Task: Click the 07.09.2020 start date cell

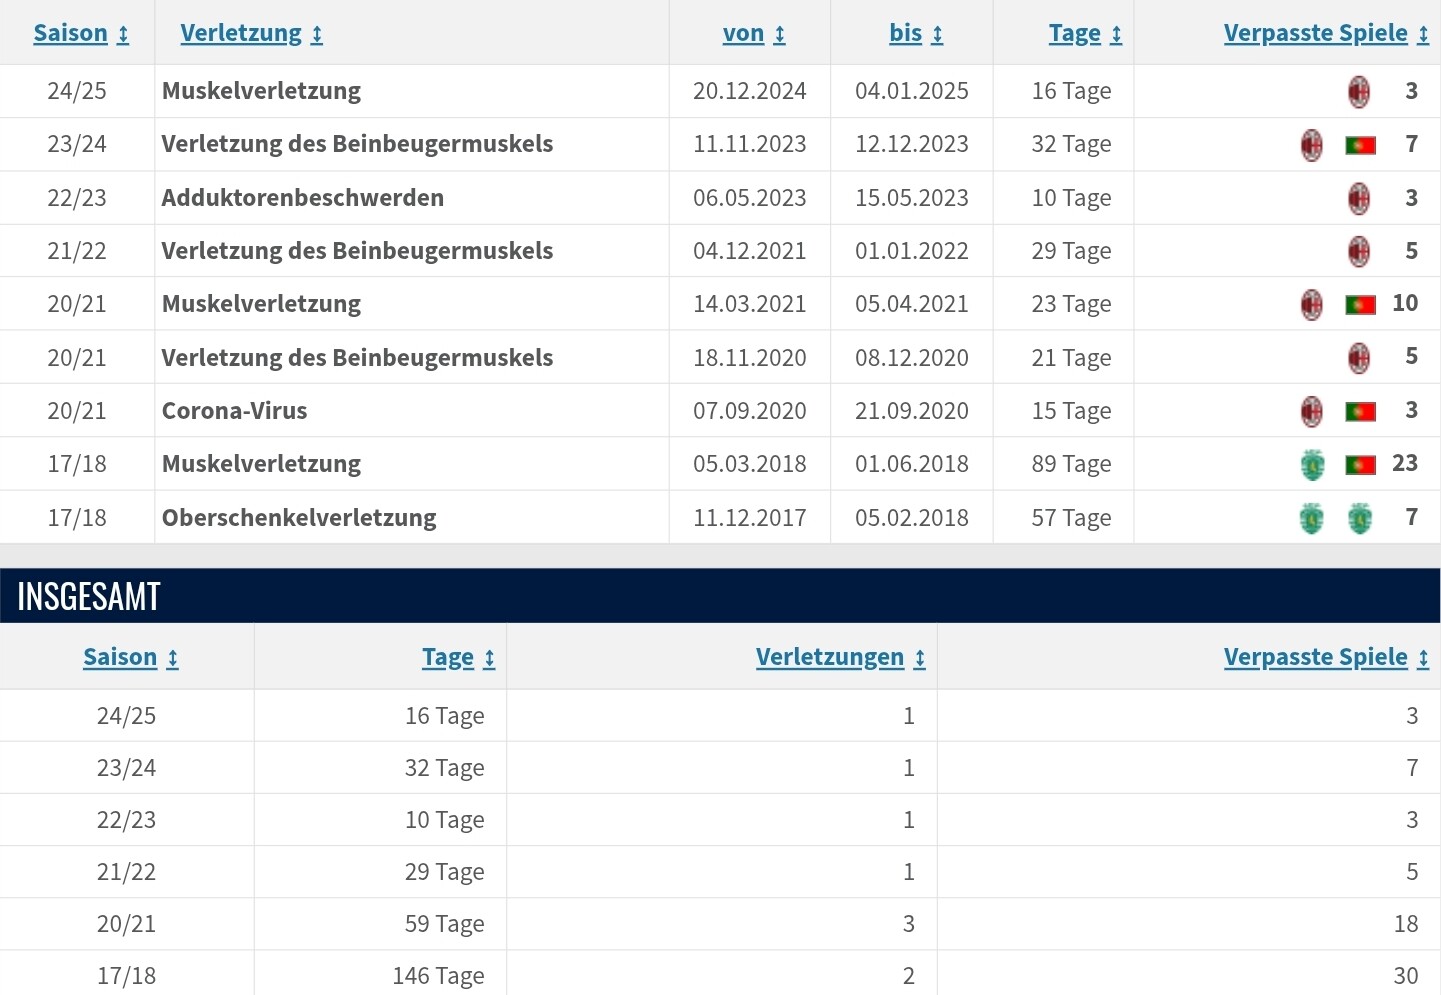Action: click(750, 411)
